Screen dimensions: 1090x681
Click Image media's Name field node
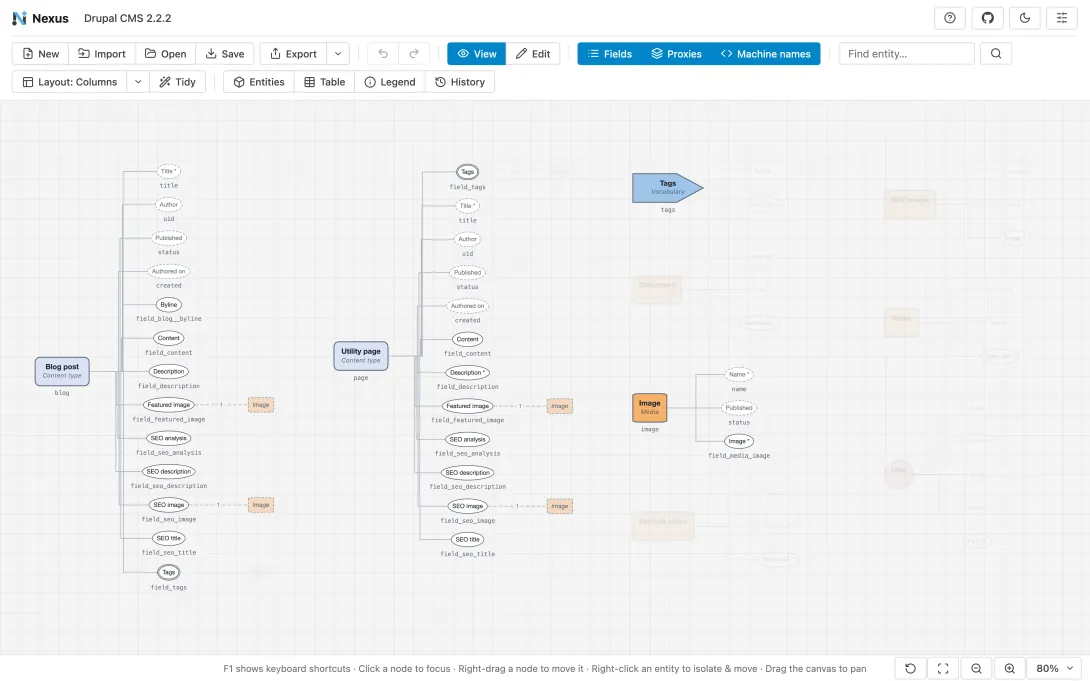739,375
